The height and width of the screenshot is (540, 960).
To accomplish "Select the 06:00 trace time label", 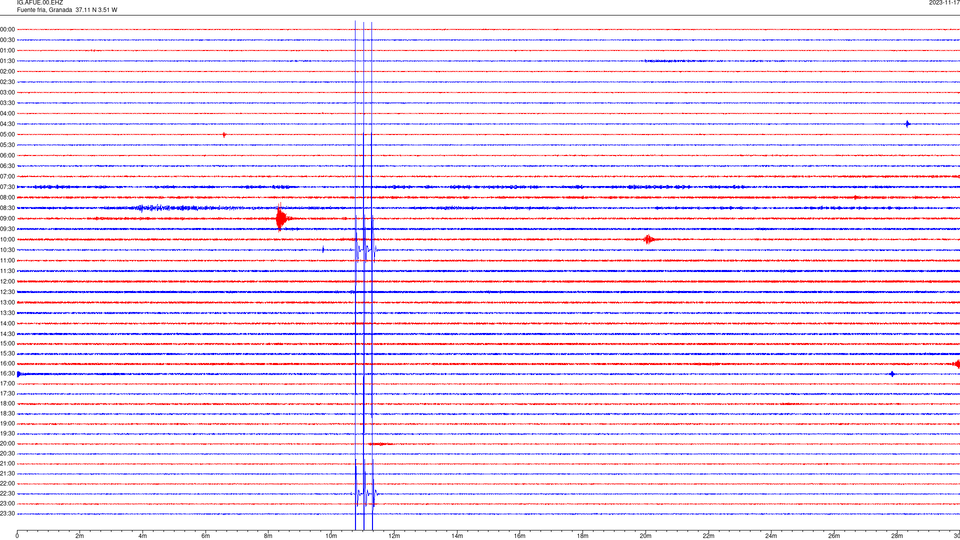I will [x=7, y=156].
